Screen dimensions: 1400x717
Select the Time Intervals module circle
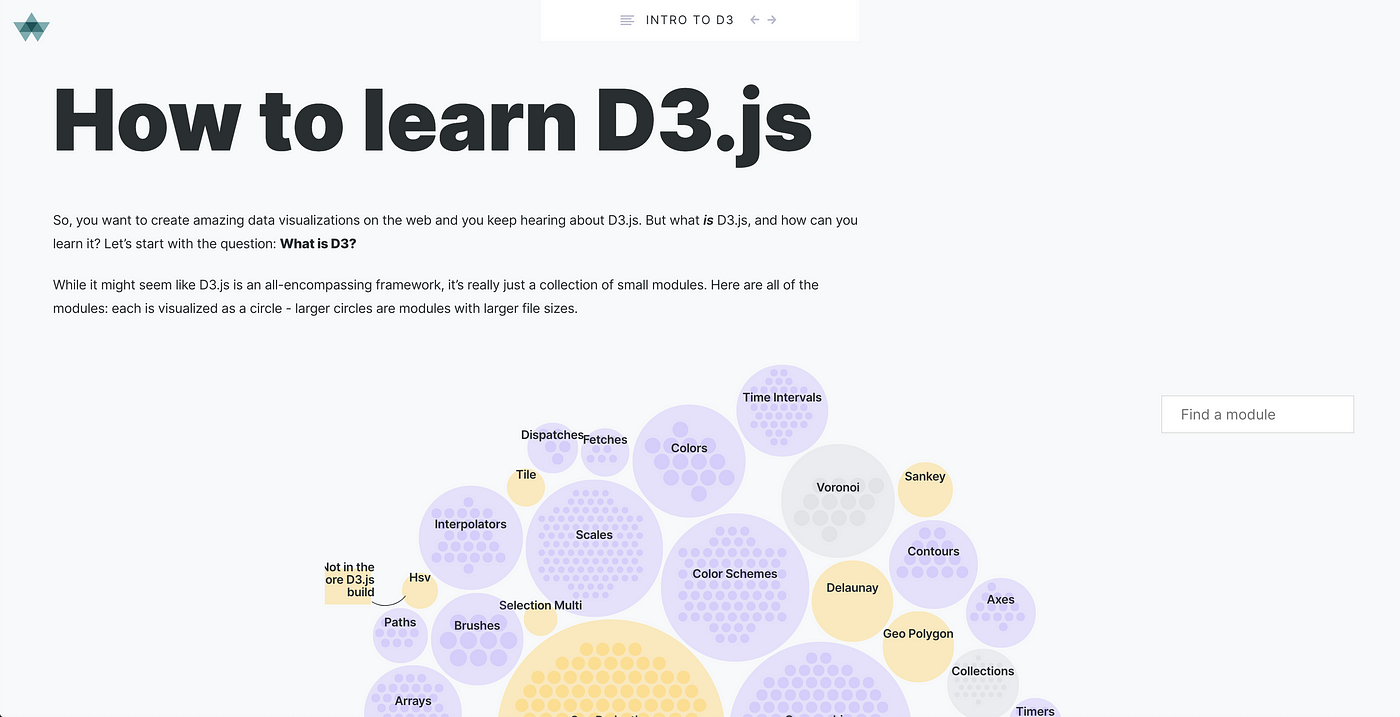pos(782,411)
